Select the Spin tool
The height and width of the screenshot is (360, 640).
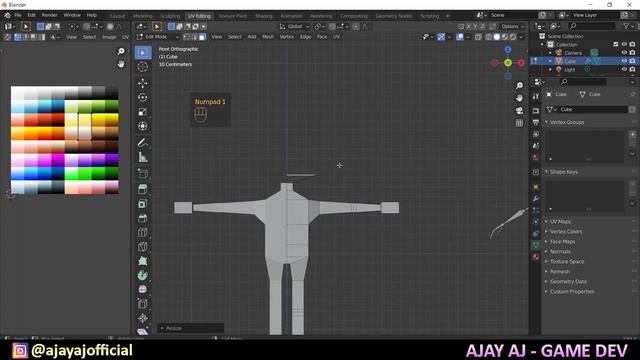pos(143,275)
